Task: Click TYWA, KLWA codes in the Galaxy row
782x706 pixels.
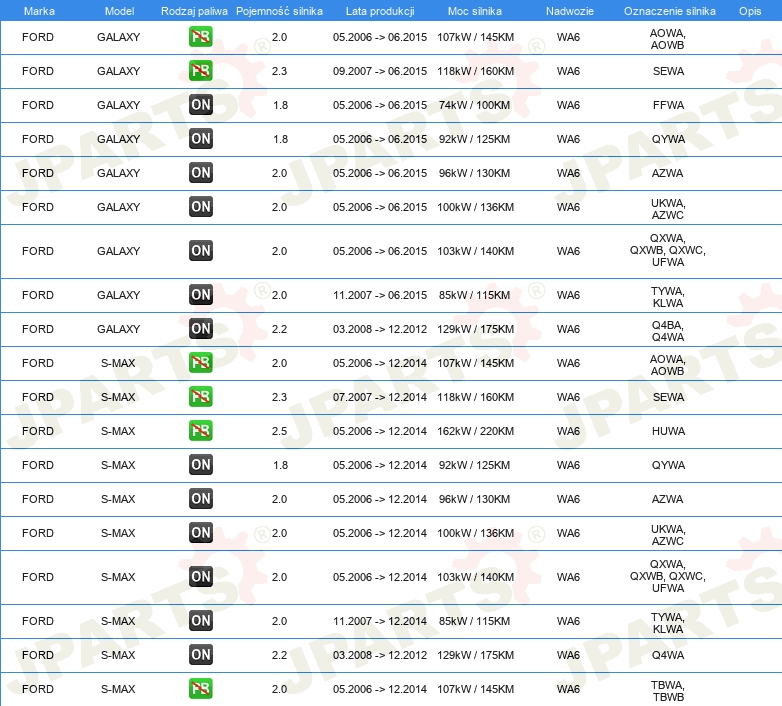Action: click(668, 297)
